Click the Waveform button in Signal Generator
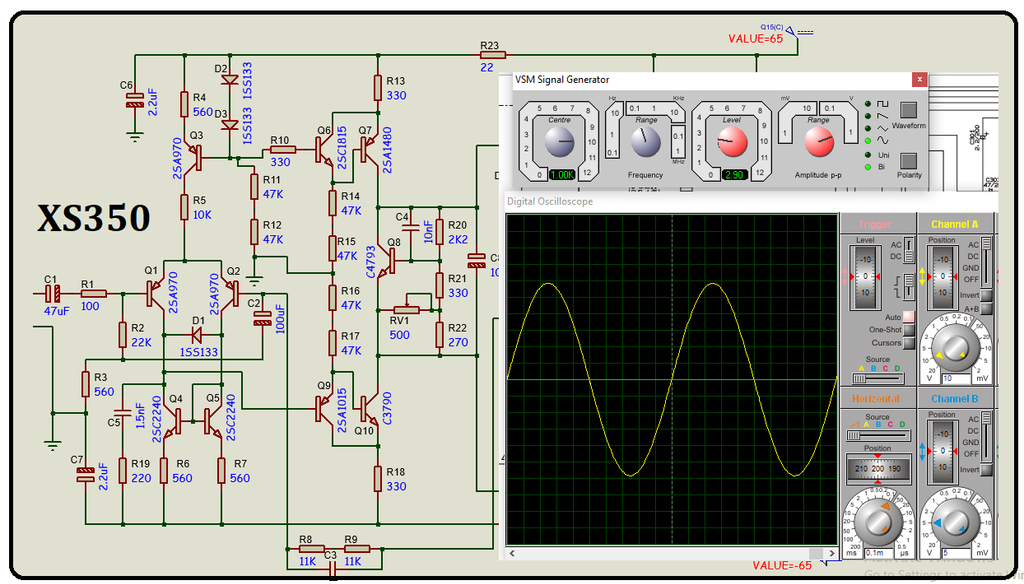The height and width of the screenshot is (584, 1024). click(908, 110)
